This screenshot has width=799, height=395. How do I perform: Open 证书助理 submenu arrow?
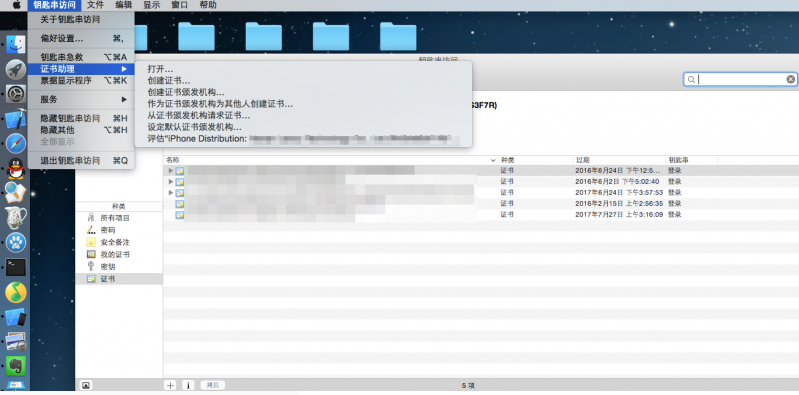124,69
